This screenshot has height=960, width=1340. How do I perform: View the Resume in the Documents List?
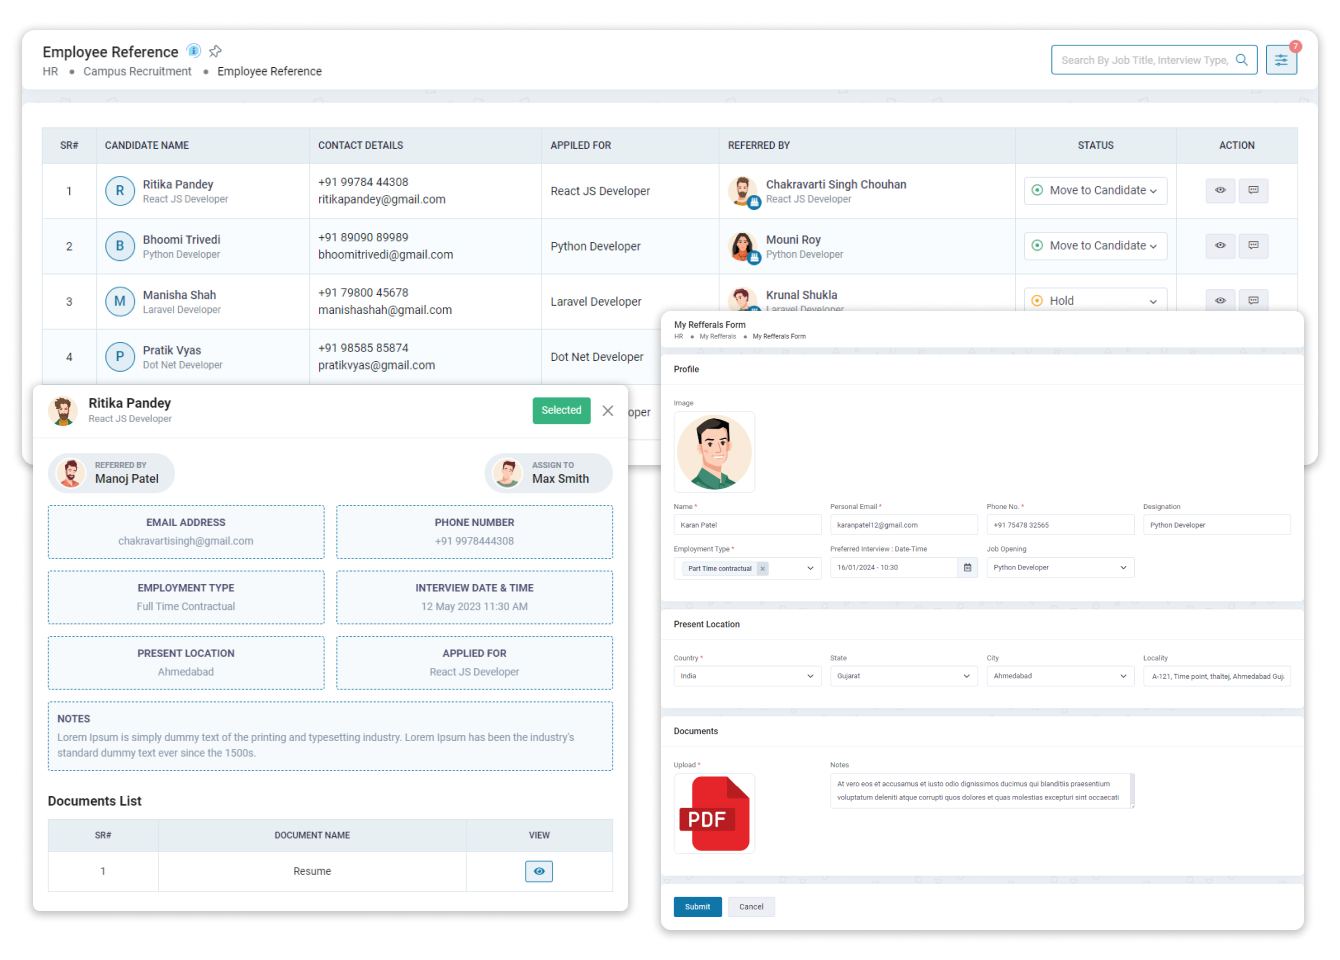tap(538, 871)
